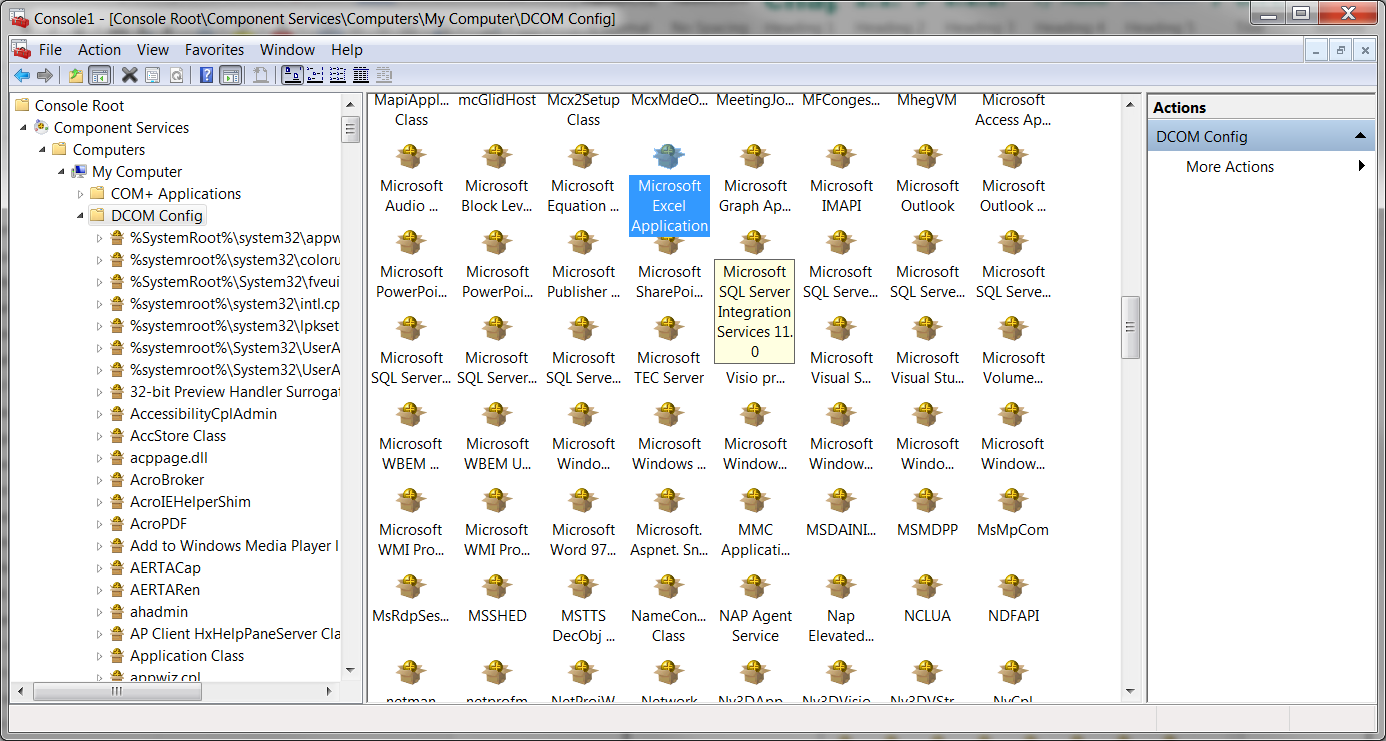1386x741 pixels.
Task: Toggle Show/Hide Action Pane toolbar button
Action: tap(229, 75)
